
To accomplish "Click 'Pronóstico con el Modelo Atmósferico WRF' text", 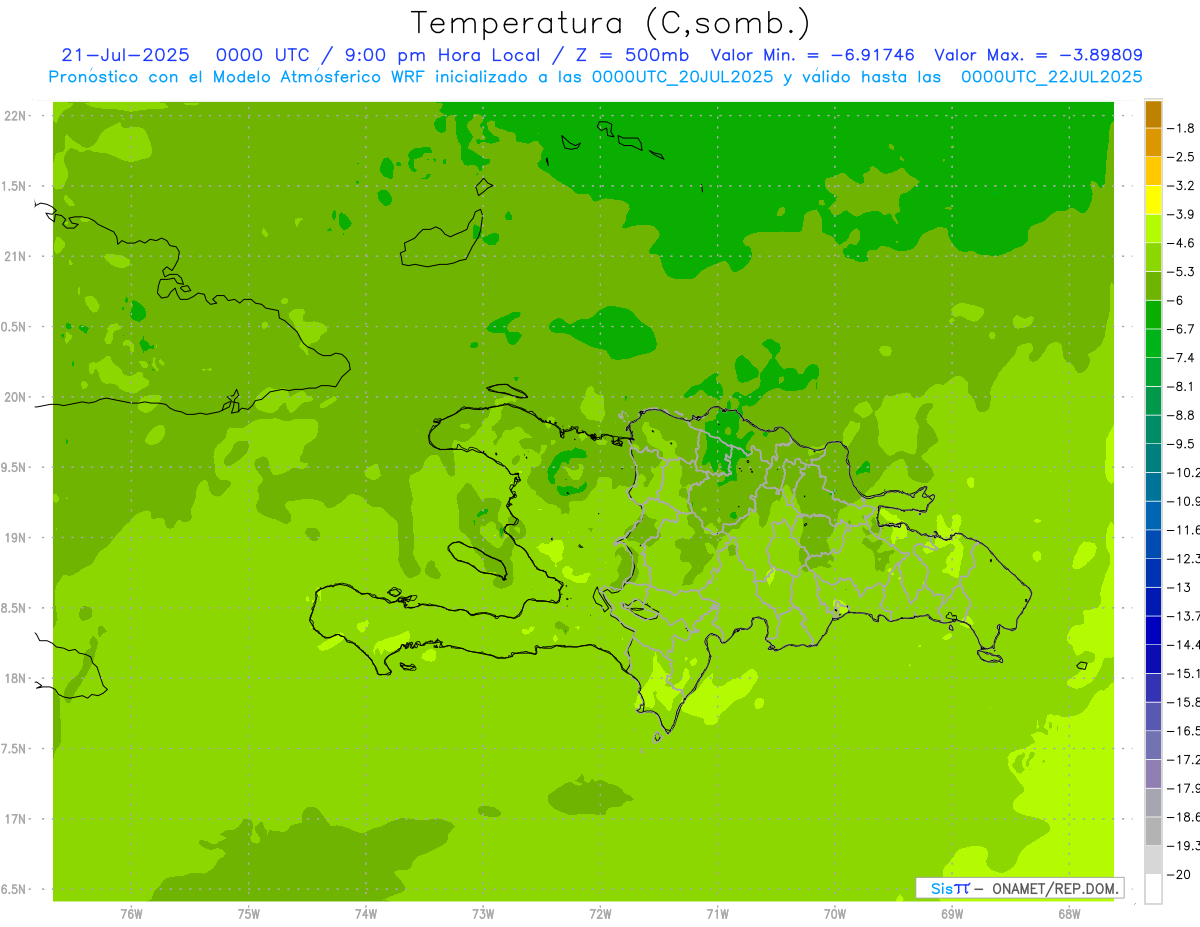I will [x=238, y=76].
